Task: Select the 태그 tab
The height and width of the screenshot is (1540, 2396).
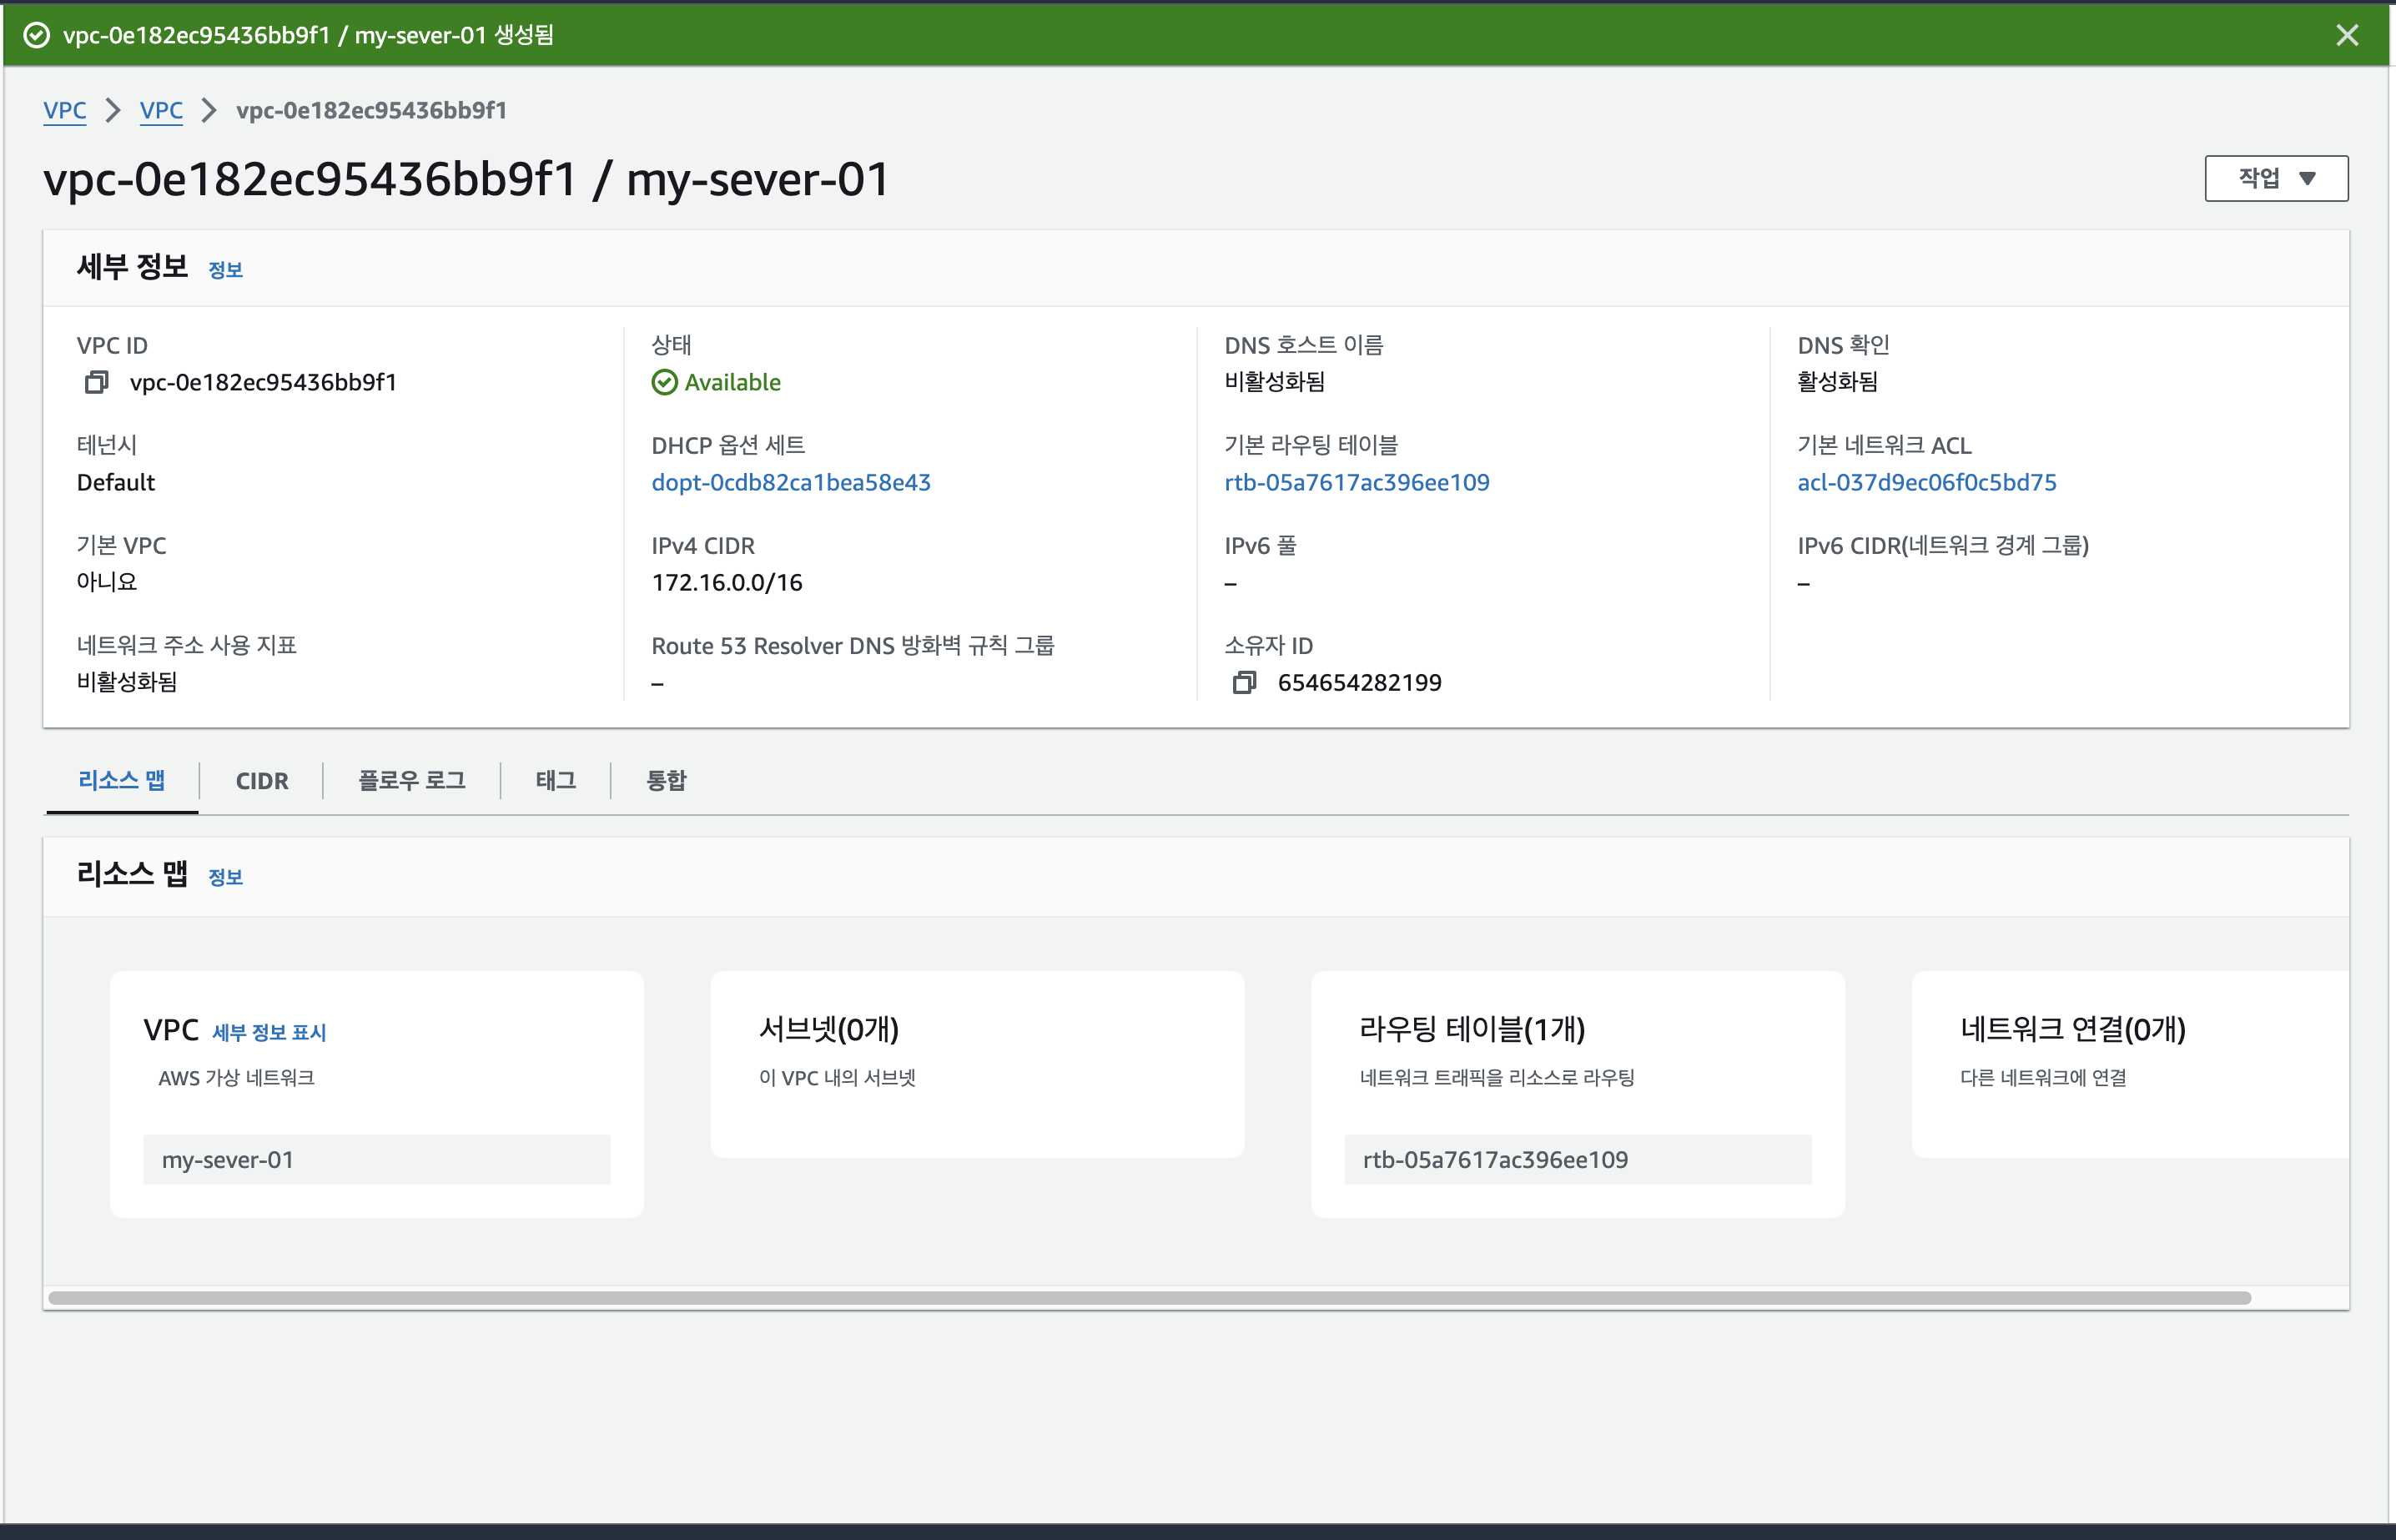Action: click(x=555, y=781)
